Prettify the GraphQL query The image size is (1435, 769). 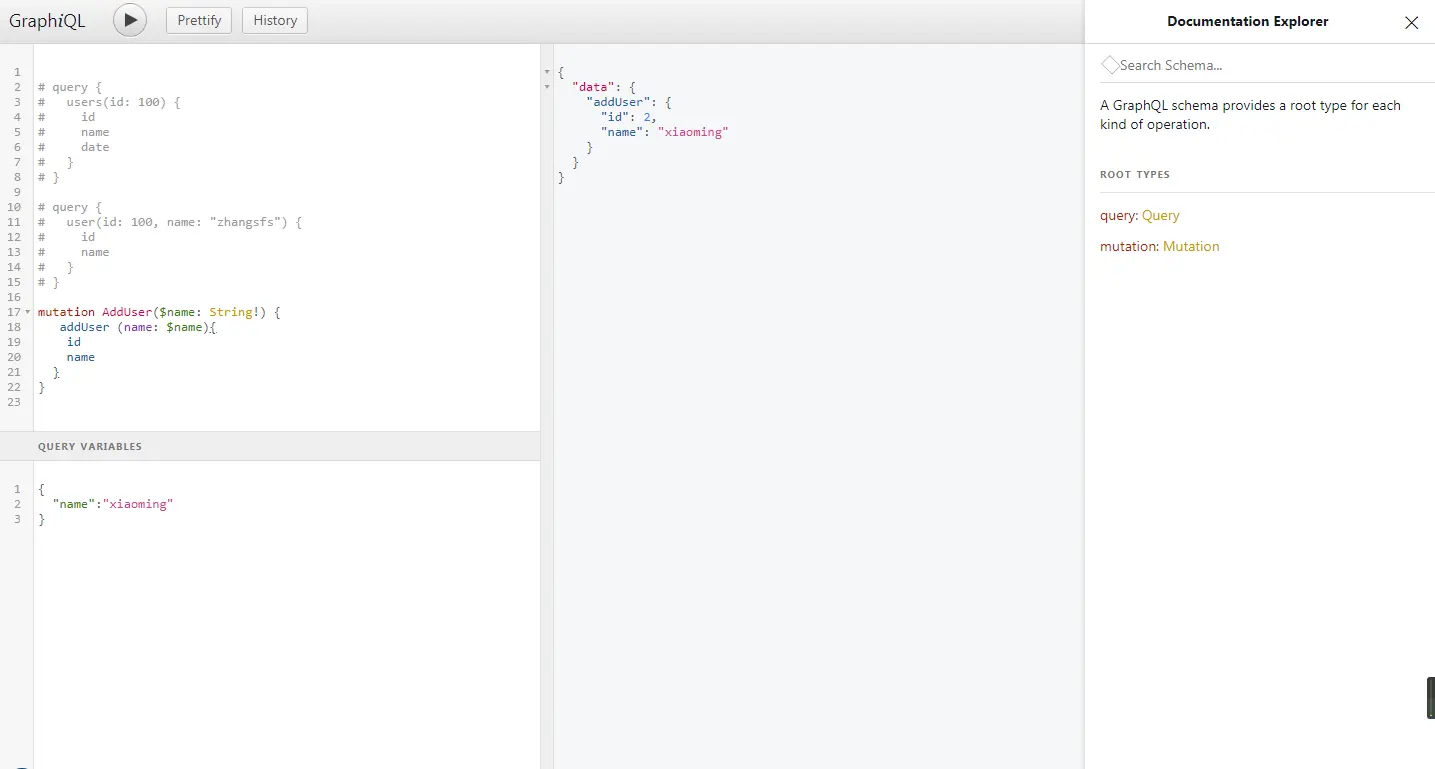198,19
